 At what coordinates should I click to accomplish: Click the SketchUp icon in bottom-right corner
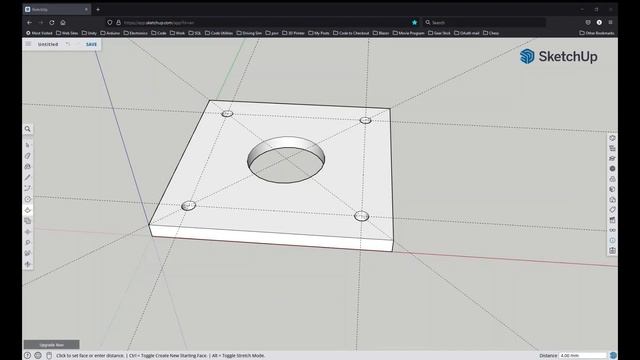[613, 356]
